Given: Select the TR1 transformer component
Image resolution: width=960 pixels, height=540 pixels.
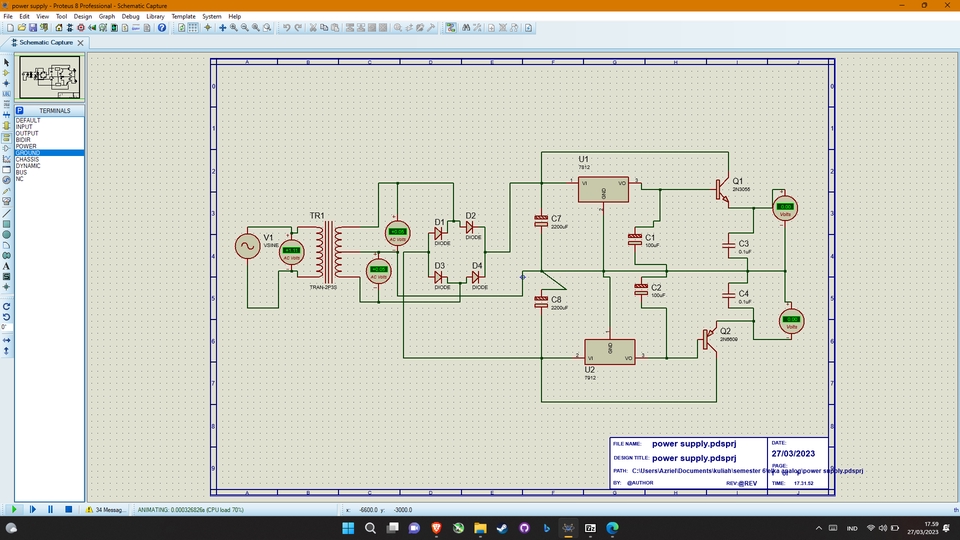Looking at the screenshot, I should click(x=329, y=252).
